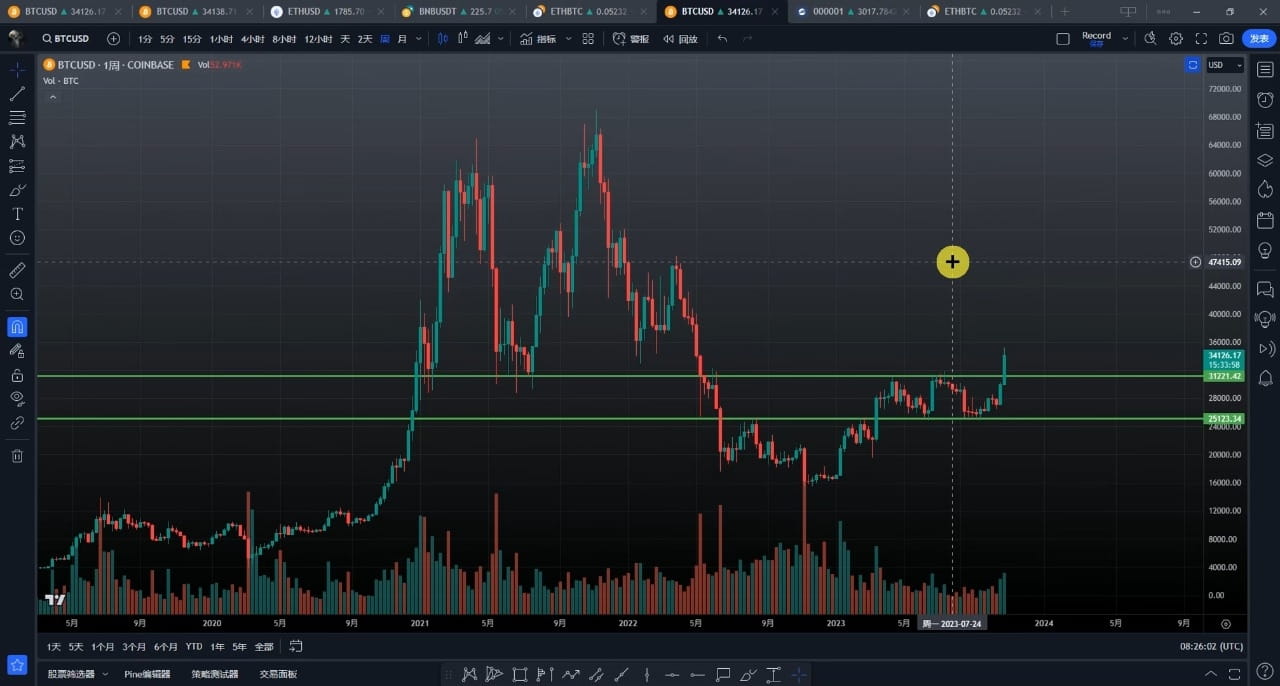Enable the Record checkbox
This screenshot has width=1280, height=686.
tap(1063, 37)
